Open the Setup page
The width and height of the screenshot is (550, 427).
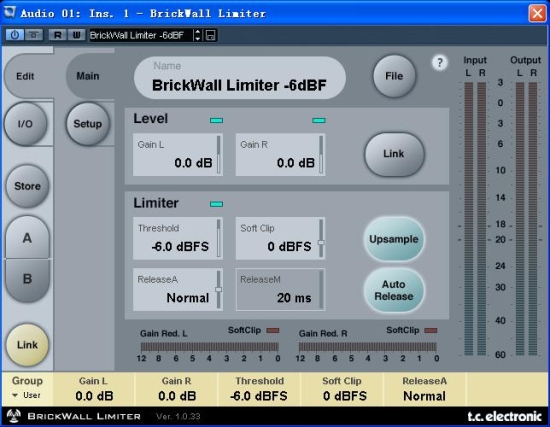point(88,124)
